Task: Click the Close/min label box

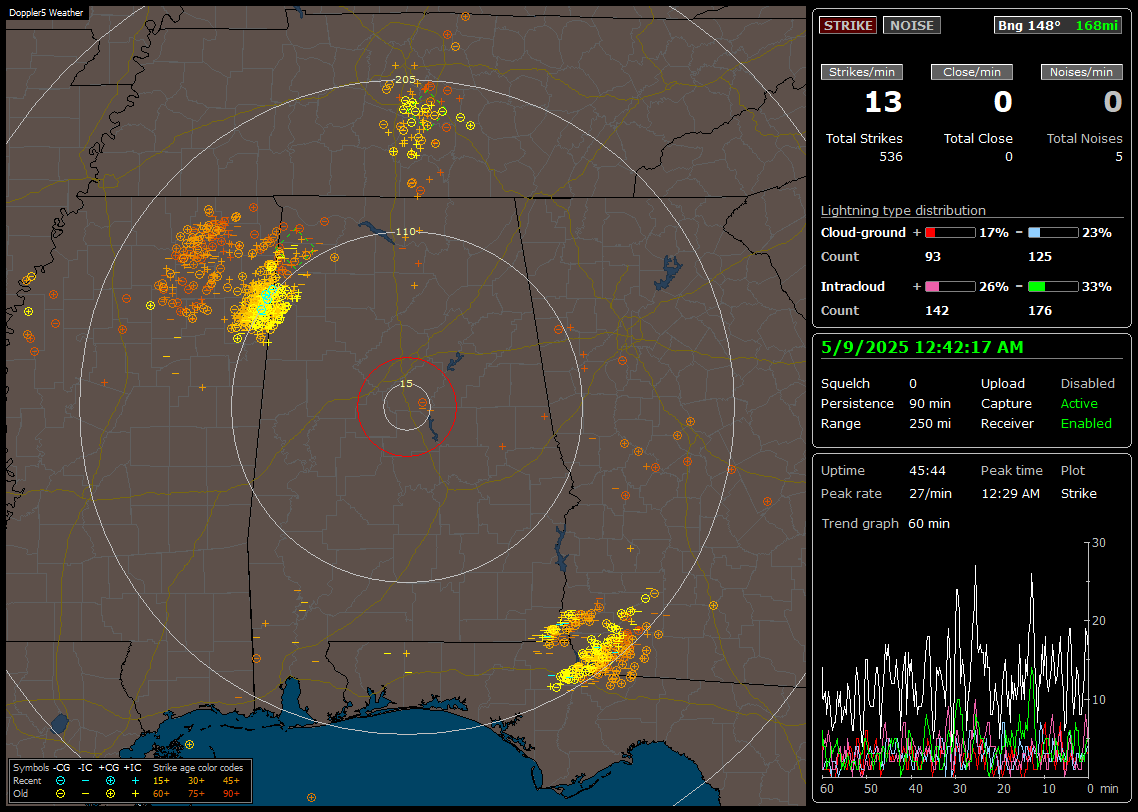Action: [x=972, y=72]
